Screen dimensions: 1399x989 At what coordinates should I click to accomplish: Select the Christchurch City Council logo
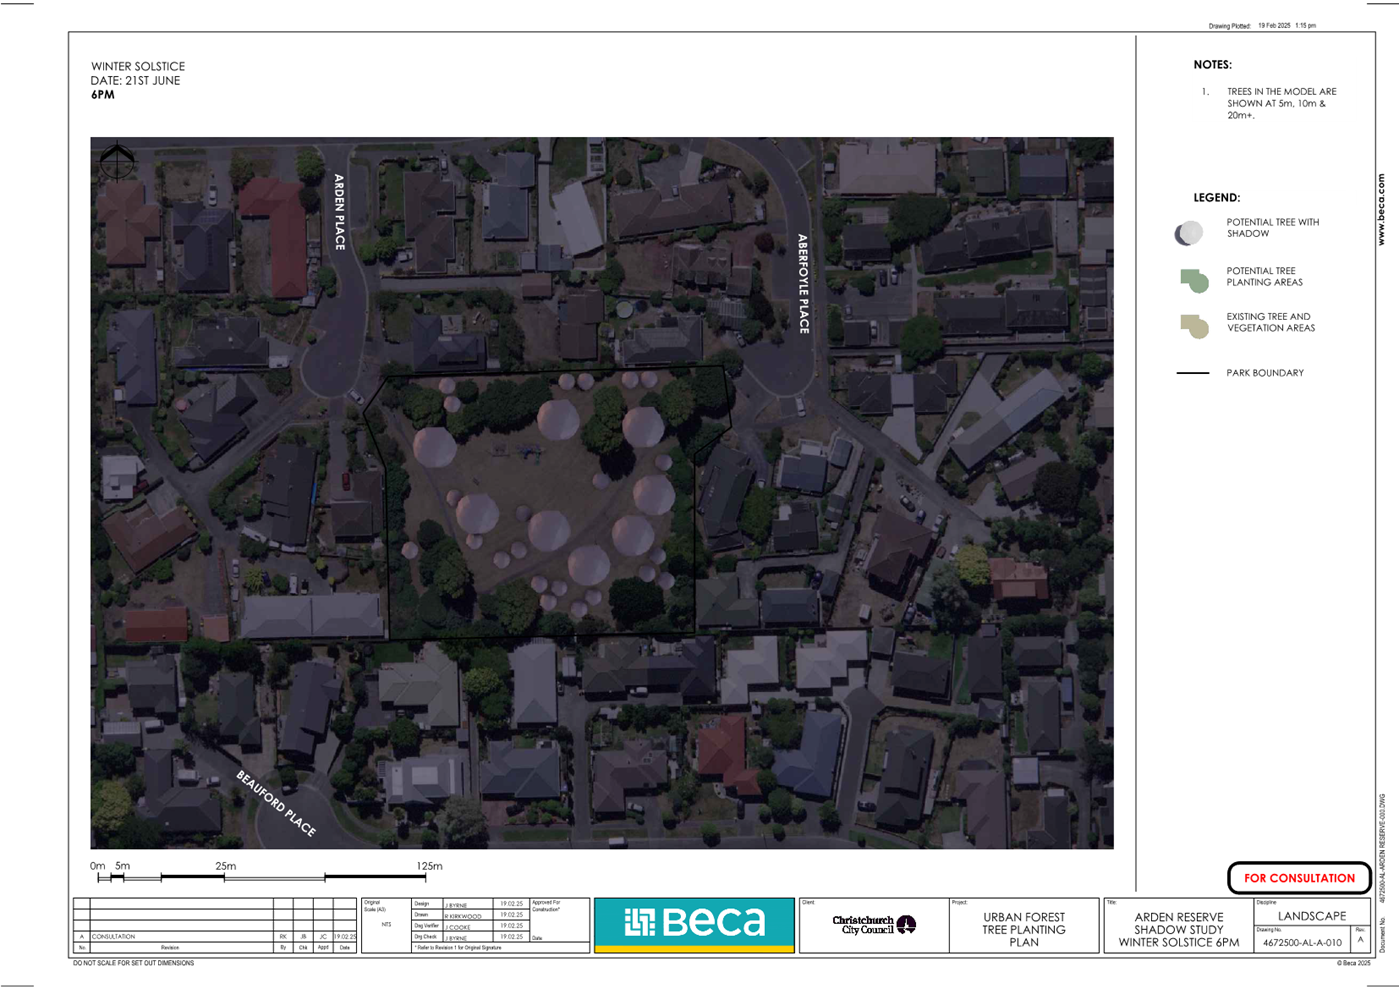pyautogui.click(x=872, y=925)
